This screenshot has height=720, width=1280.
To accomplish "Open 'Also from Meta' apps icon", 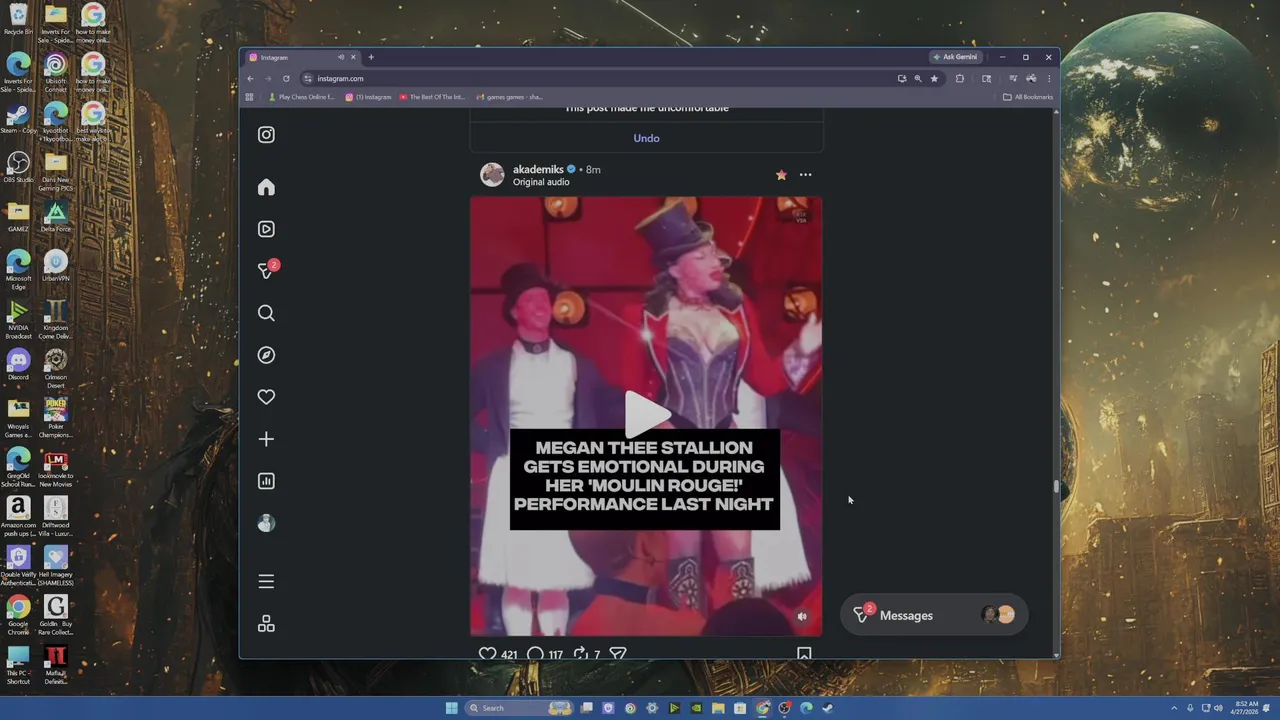I will [266, 623].
